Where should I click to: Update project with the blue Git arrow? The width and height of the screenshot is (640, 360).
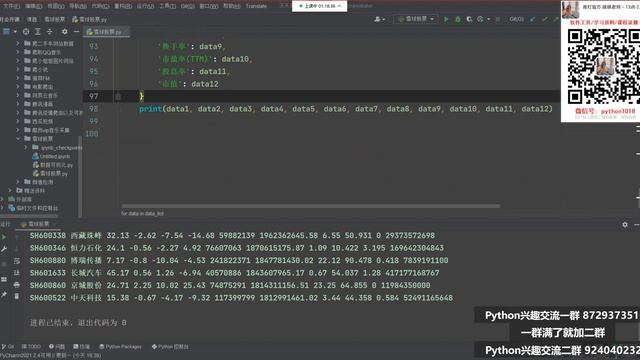click(x=533, y=19)
